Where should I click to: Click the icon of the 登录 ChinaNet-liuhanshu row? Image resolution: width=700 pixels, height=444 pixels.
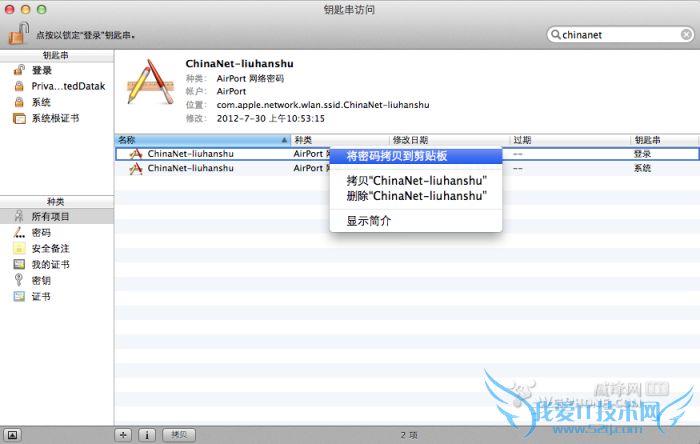click(136, 154)
